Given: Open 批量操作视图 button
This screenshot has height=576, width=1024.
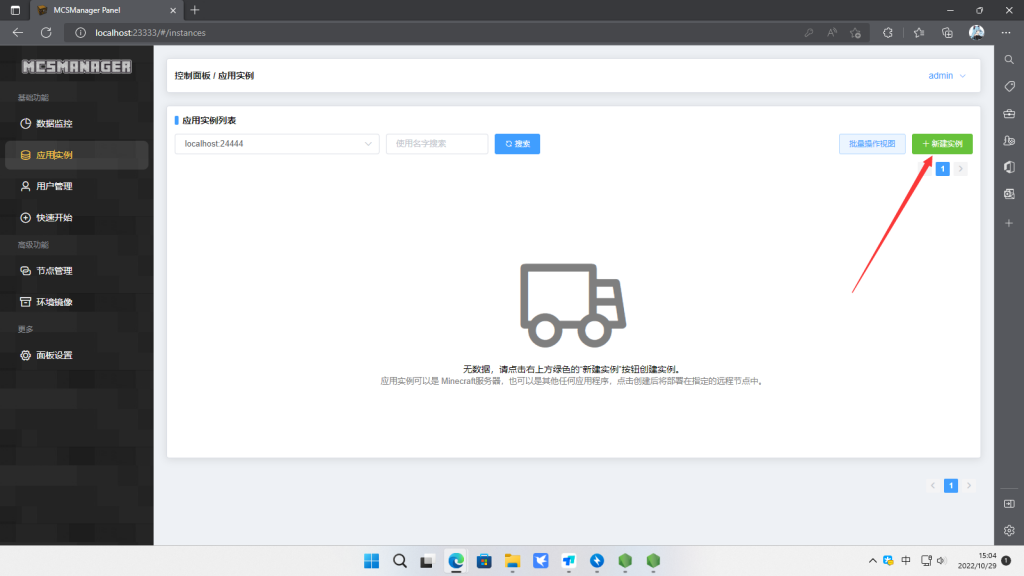Looking at the screenshot, I should (x=872, y=144).
